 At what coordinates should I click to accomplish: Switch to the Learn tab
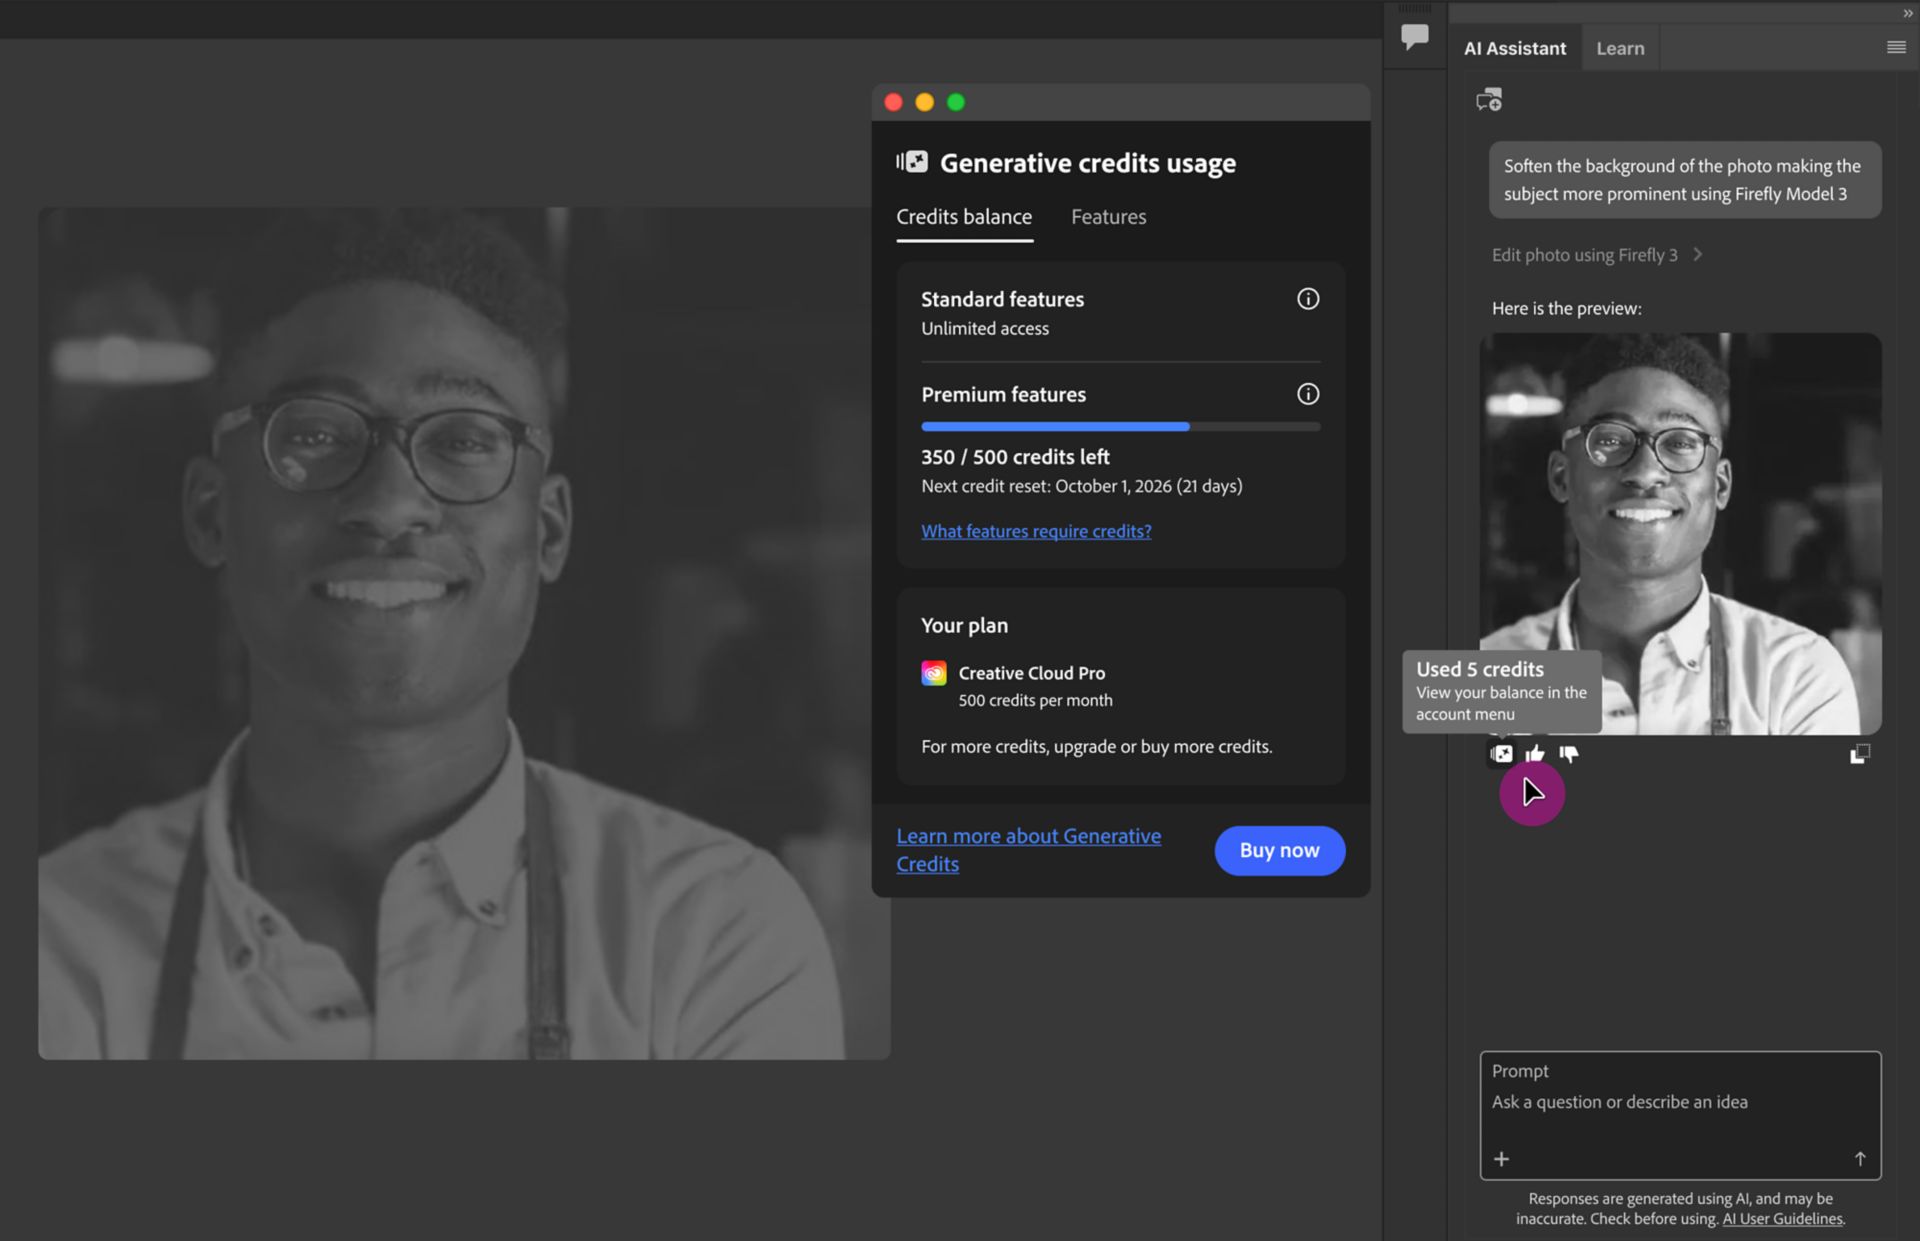tap(1620, 48)
